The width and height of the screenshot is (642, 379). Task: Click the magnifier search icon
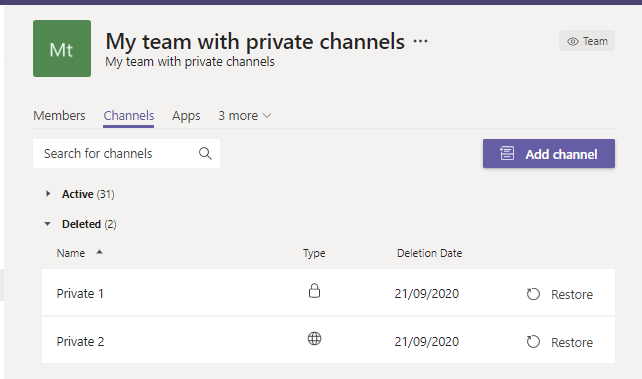[x=205, y=153]
